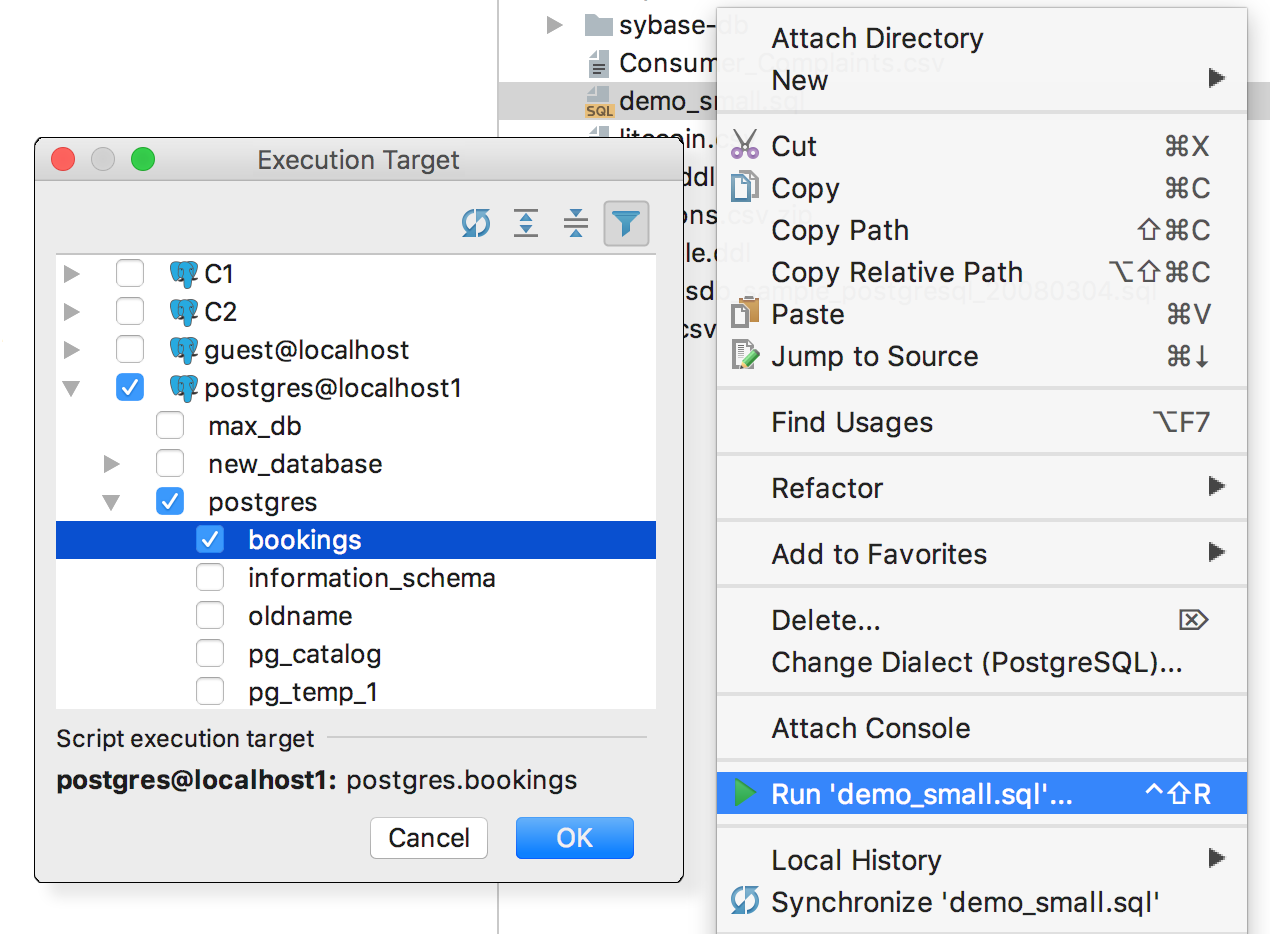Check the pg_temp_1 schema checkbox
The height and width of the screenshot is (934, 1270).
point(210,691)
